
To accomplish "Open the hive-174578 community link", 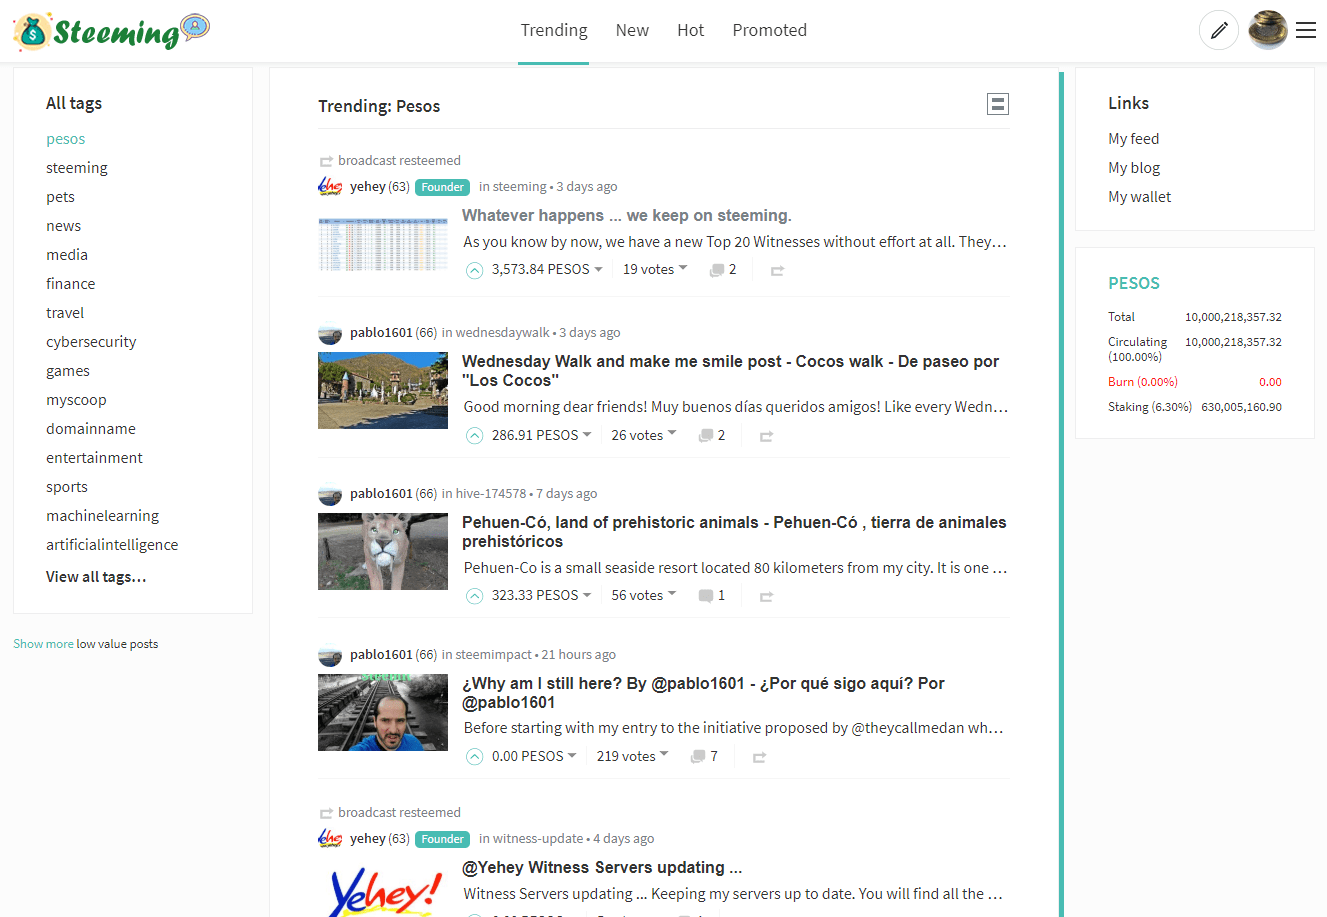I will pyautogui.click(x=491, y=494).
